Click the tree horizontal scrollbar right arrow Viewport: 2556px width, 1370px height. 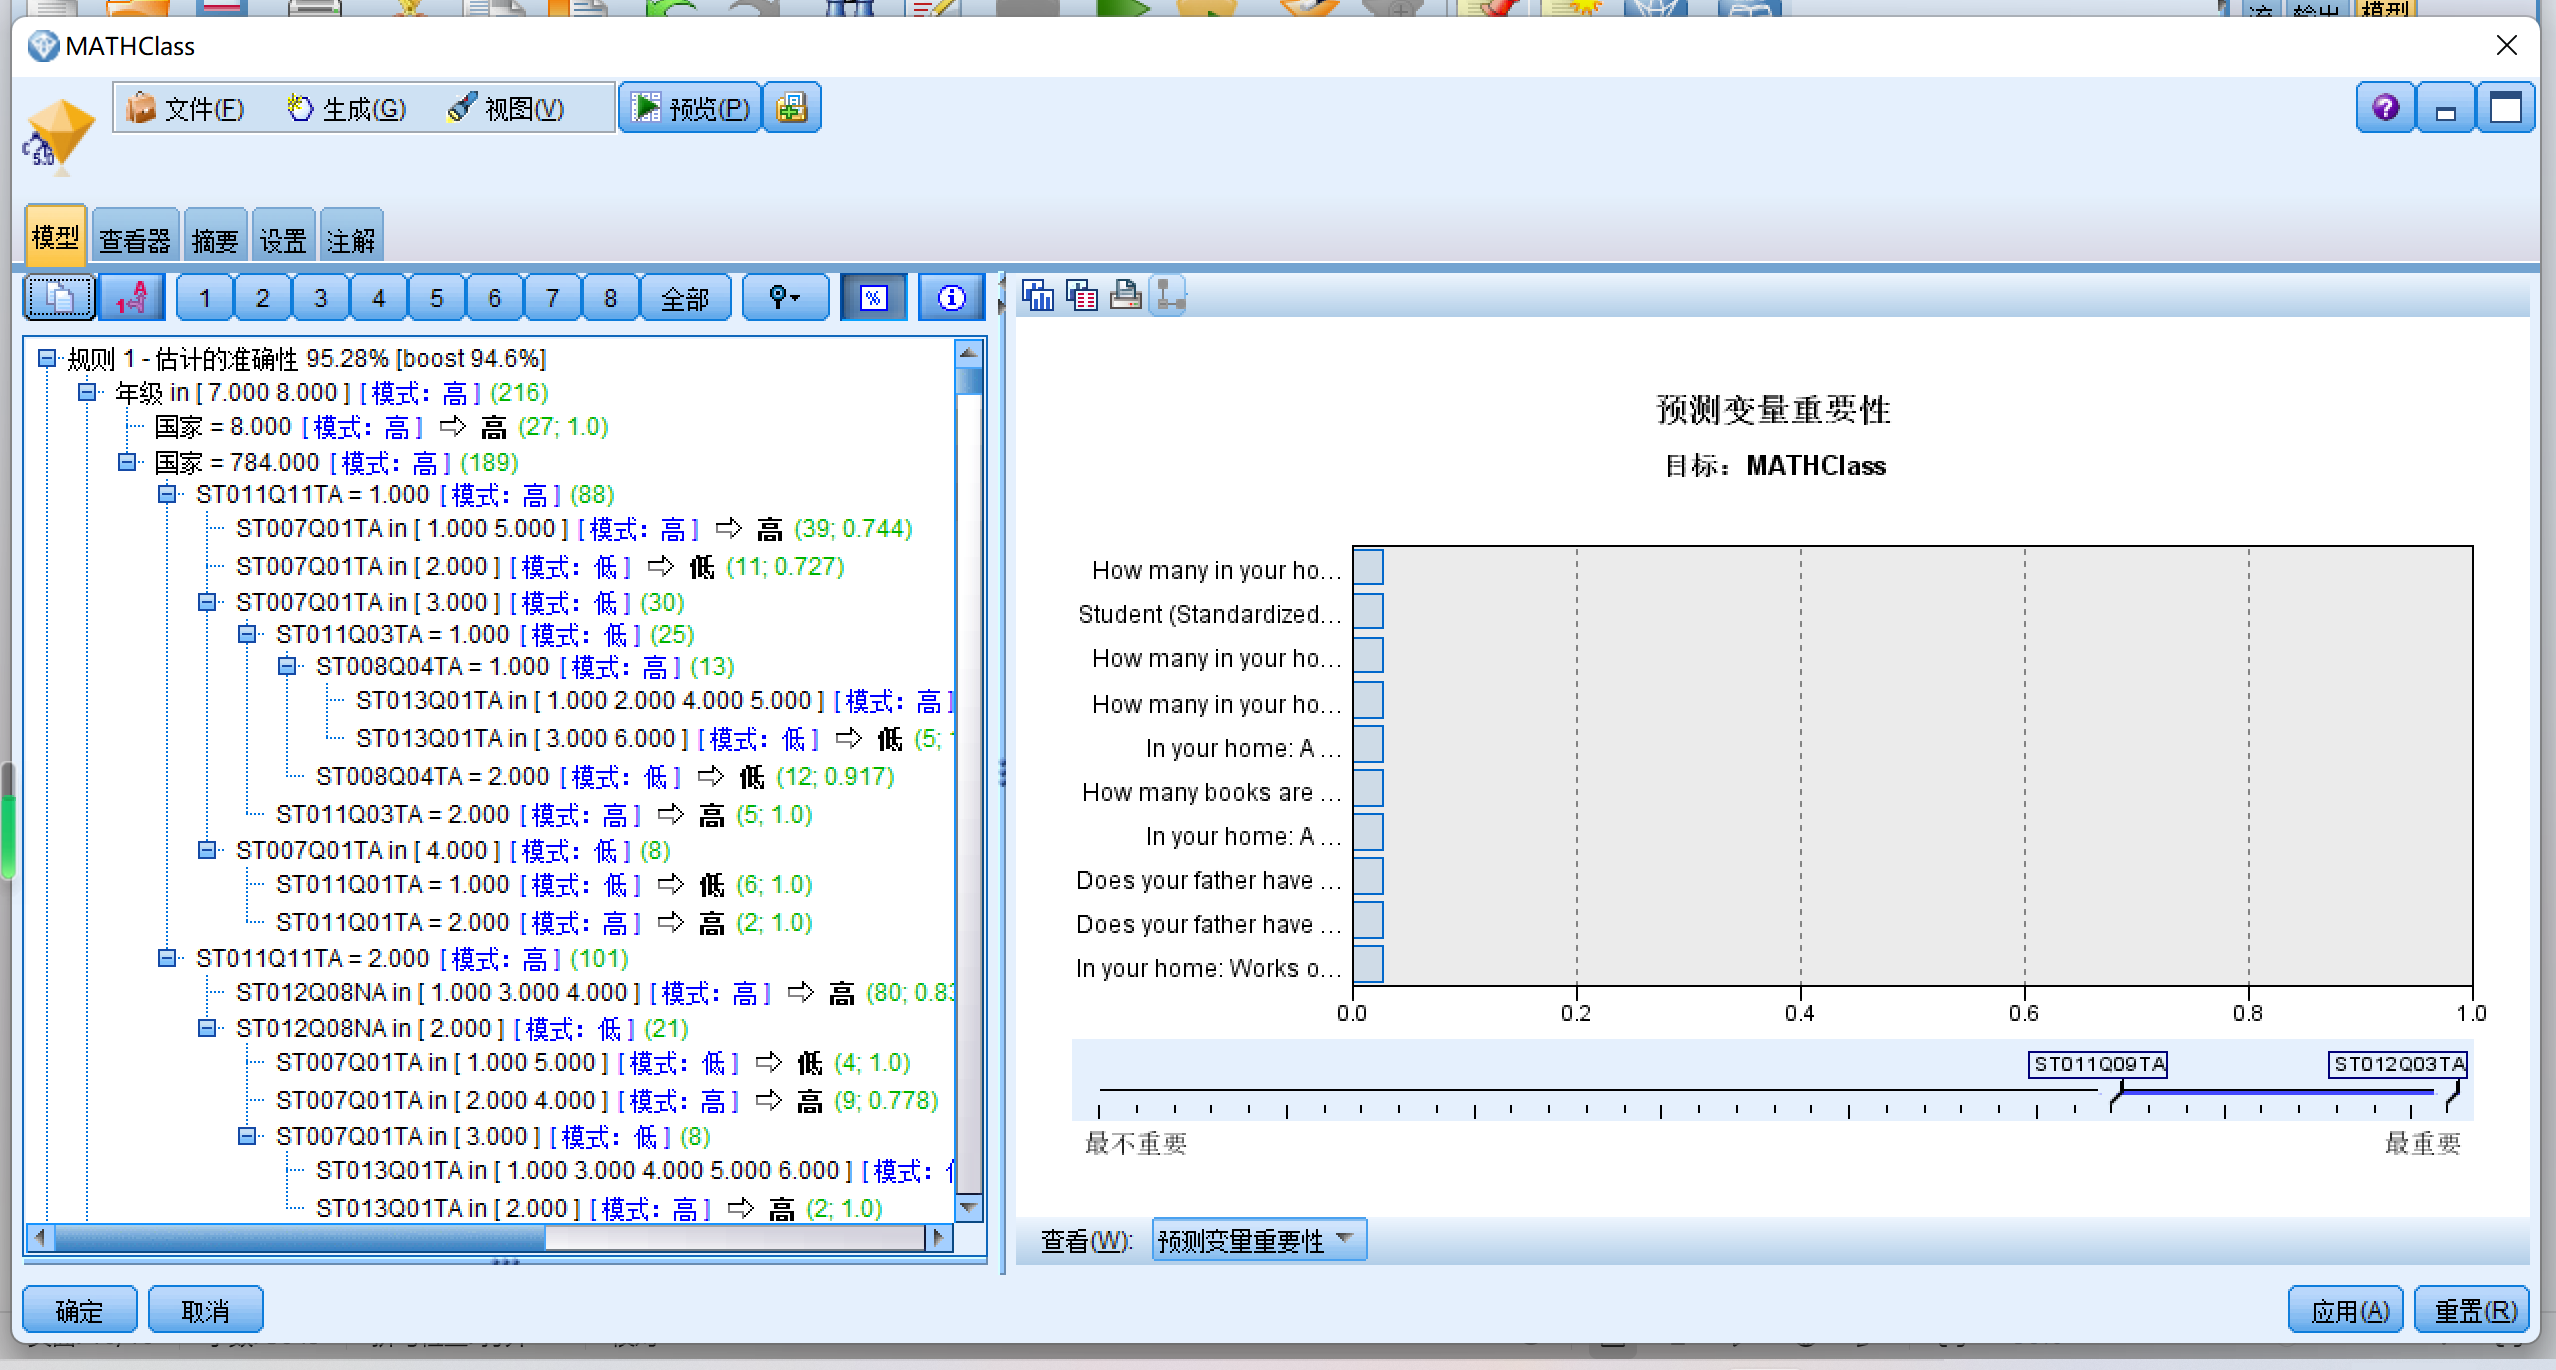[x=938, y=1237]
